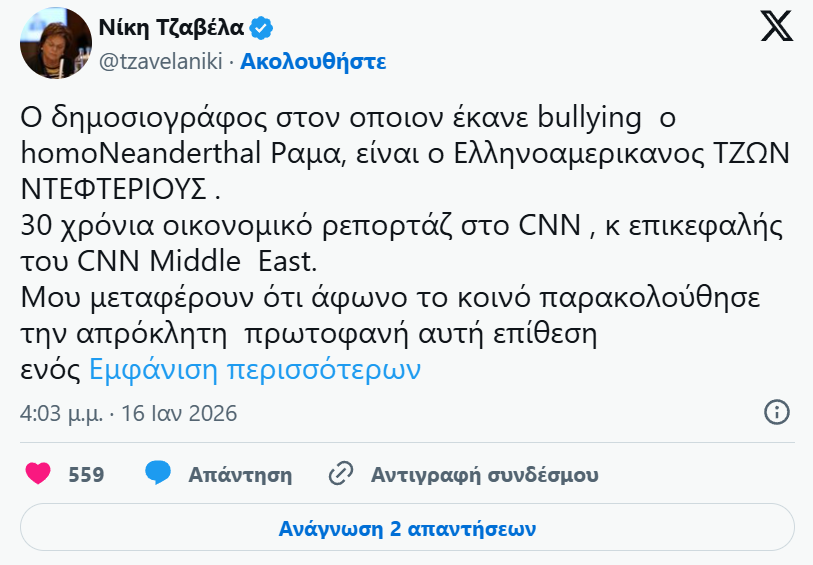The height and width of the screenshot is (565, 813).
Task: Open the info icon beside the date
Action: [777, 413]
